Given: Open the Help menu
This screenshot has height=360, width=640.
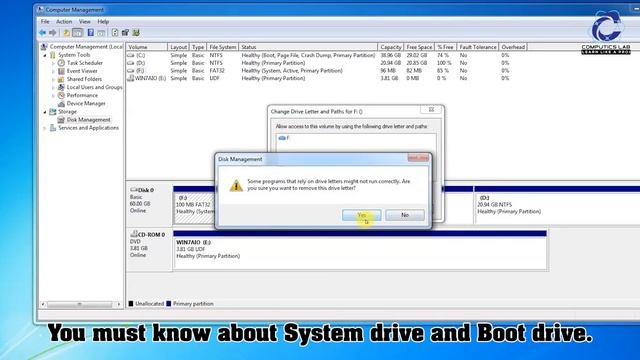Looking at the screenshot, I should click(103, 22).
